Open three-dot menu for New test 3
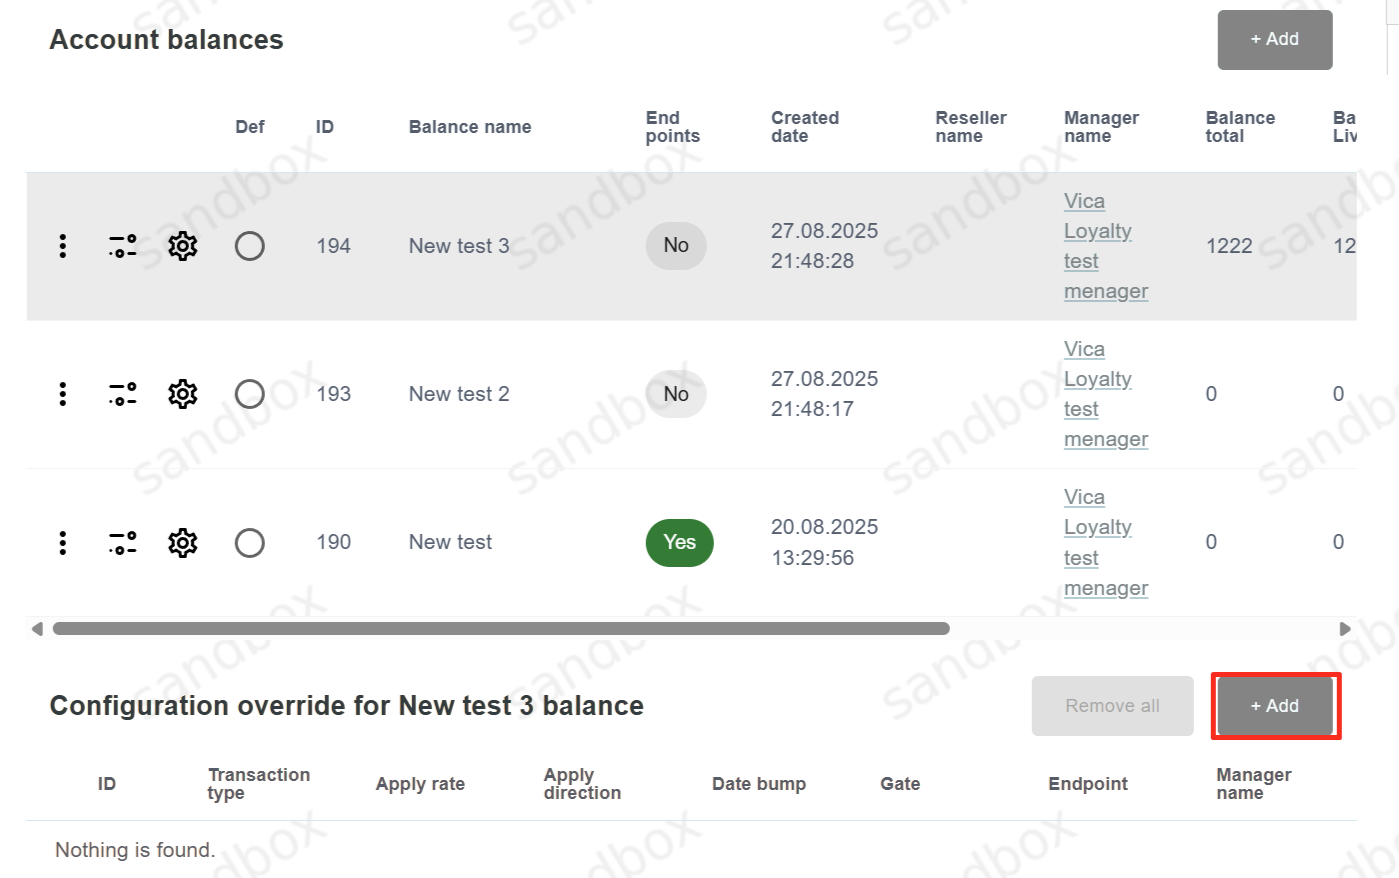Screen dimensions: 1399x878 click(x=63, y=246)
